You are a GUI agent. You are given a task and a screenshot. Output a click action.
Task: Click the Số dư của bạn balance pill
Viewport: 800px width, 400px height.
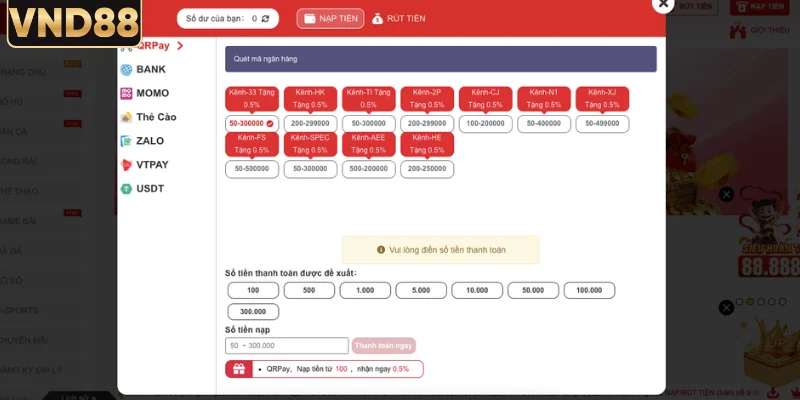tap(228, 19)
